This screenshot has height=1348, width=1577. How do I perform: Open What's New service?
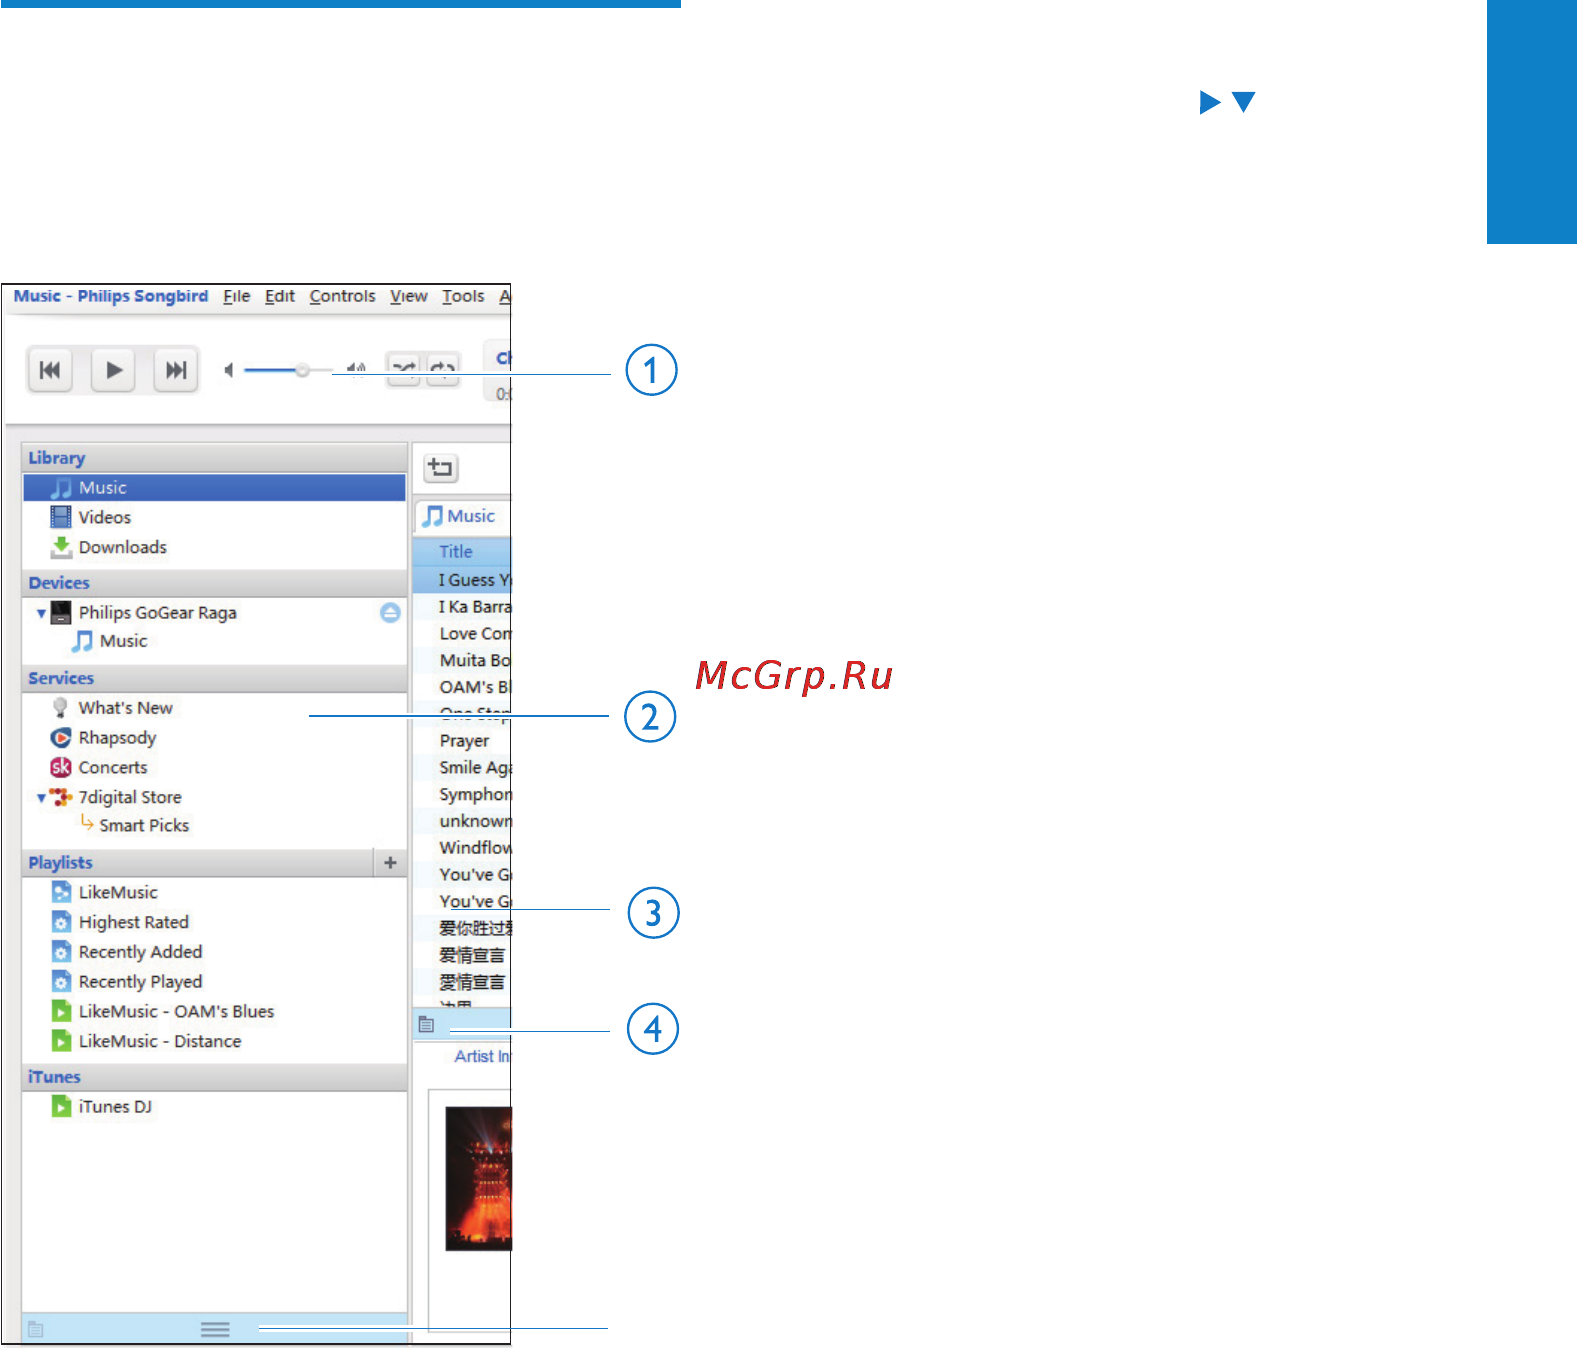(x=126, y=708)
